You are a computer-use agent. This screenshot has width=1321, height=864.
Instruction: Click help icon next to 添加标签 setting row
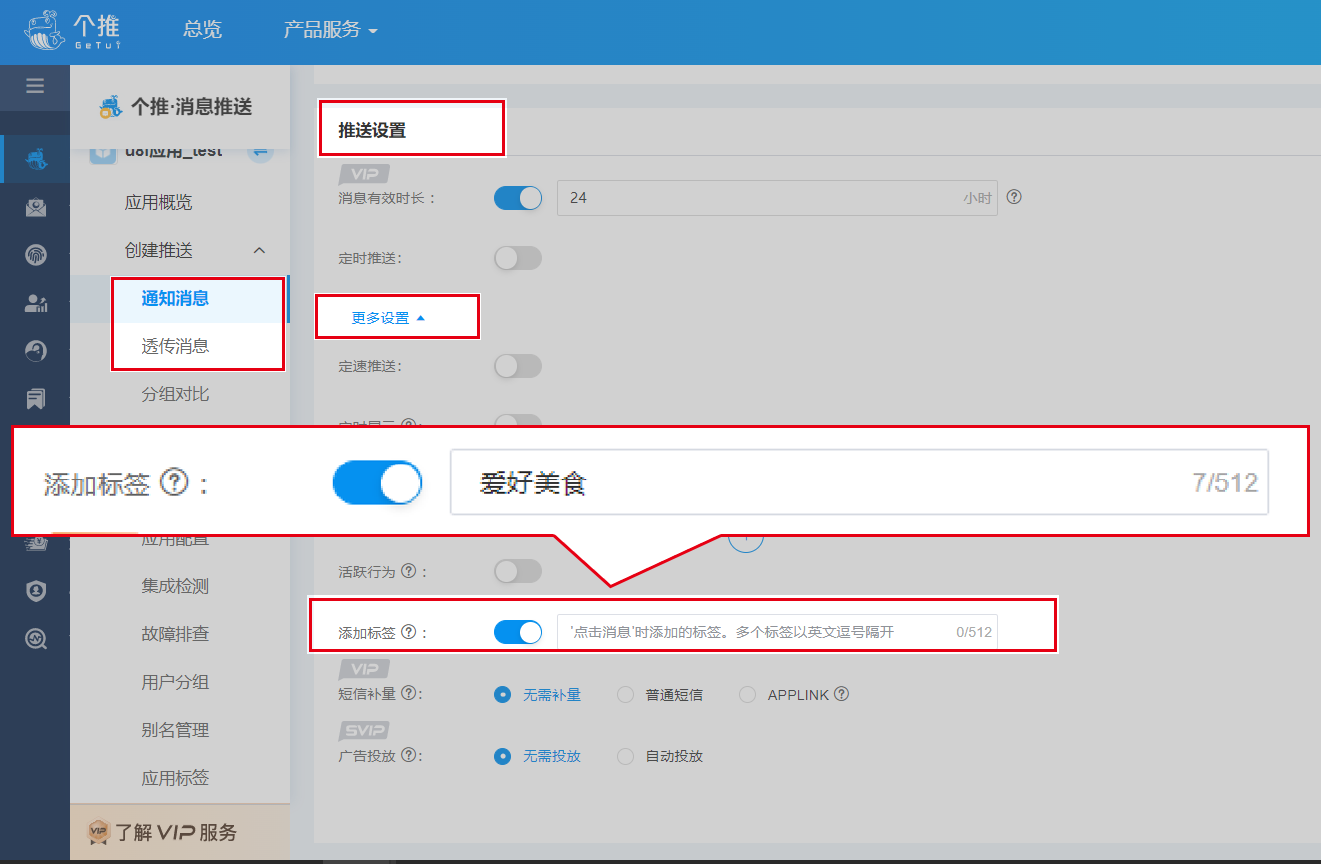pos(408,632)
